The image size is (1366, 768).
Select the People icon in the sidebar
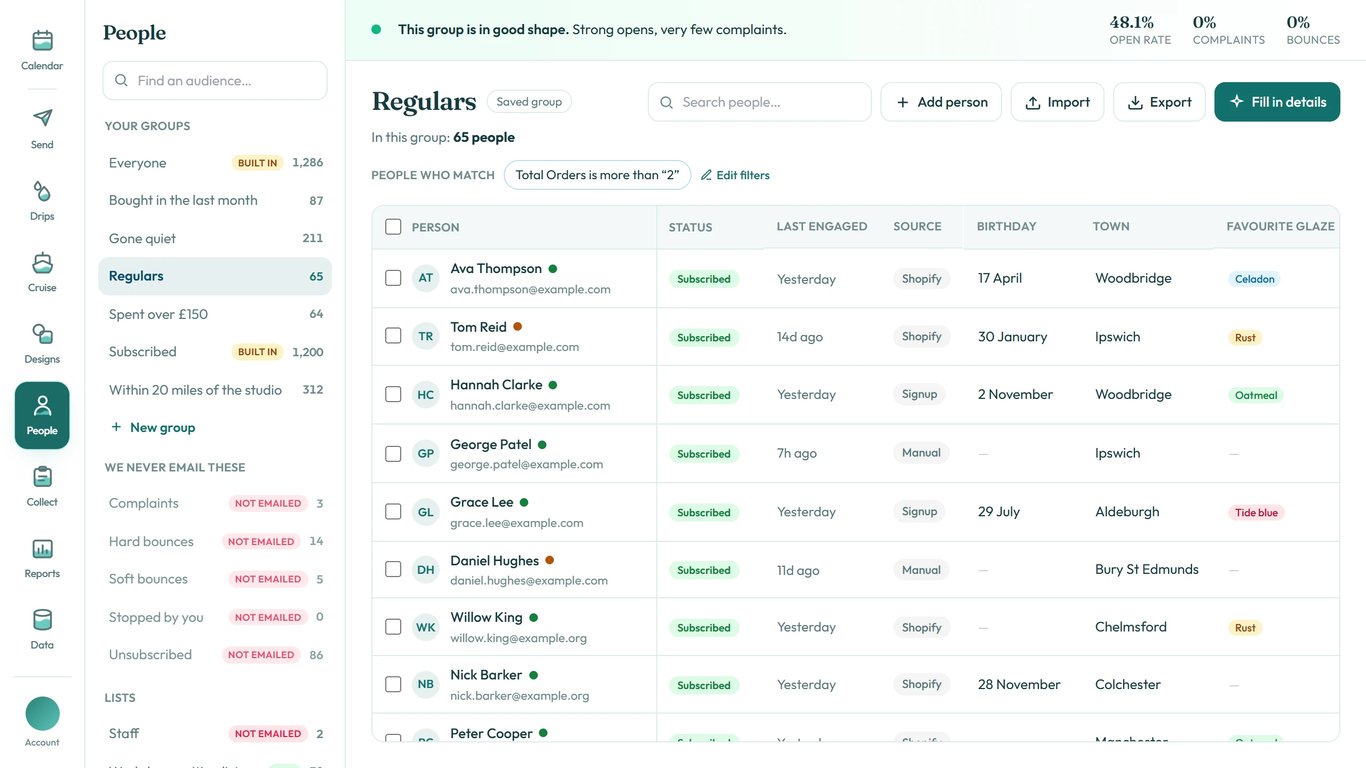tap(42, 415)
